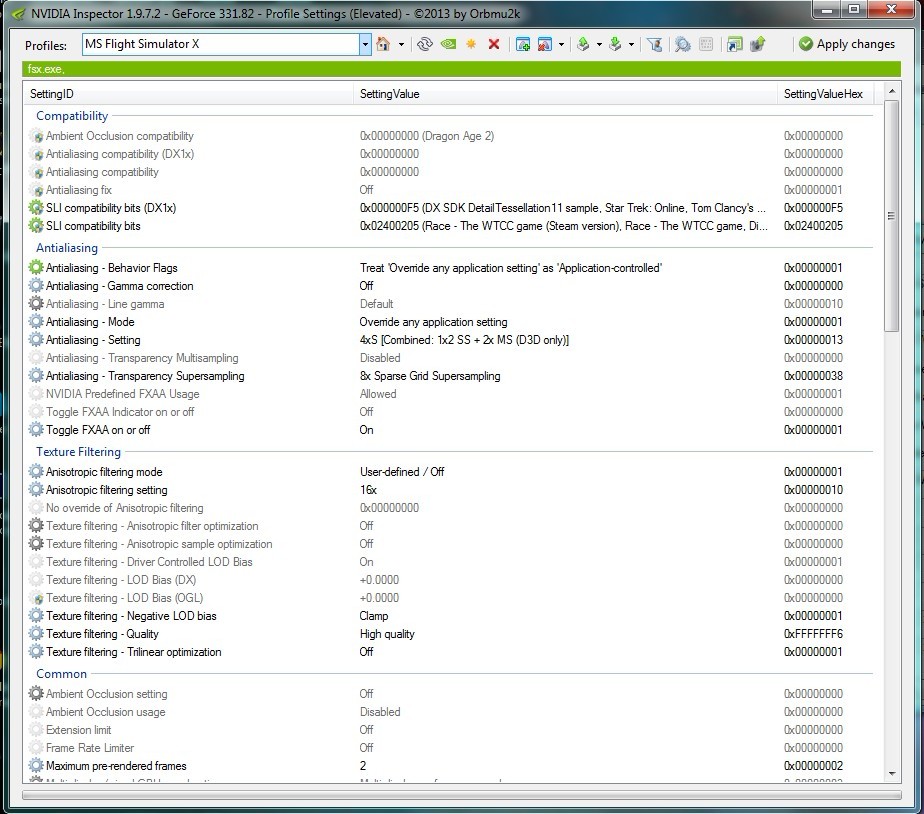This screenshot has height=814, width=924.
Task: Restore NVIDIA defaults with the green logo icon
Action: 448,44
